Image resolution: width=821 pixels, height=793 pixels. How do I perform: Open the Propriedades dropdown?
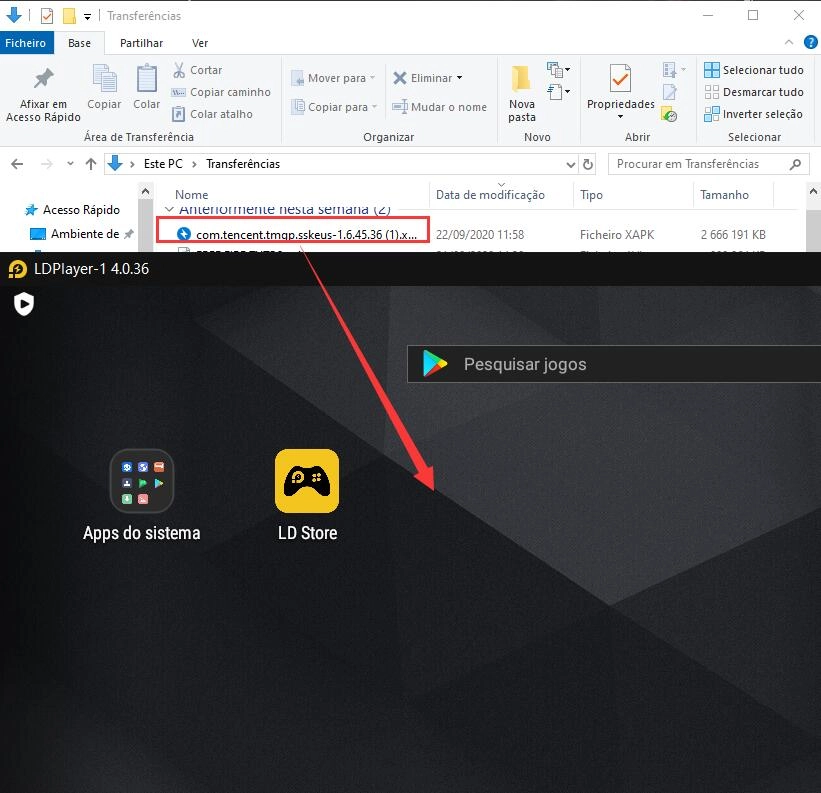pyautogui.click(x=620, y=116)
